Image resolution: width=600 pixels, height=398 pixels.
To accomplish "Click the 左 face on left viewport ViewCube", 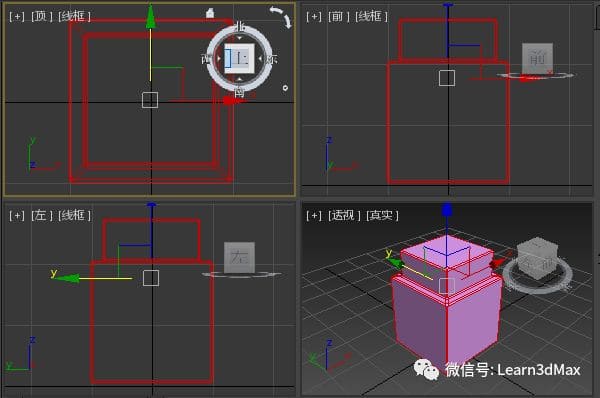I will [x=239, y=257].
